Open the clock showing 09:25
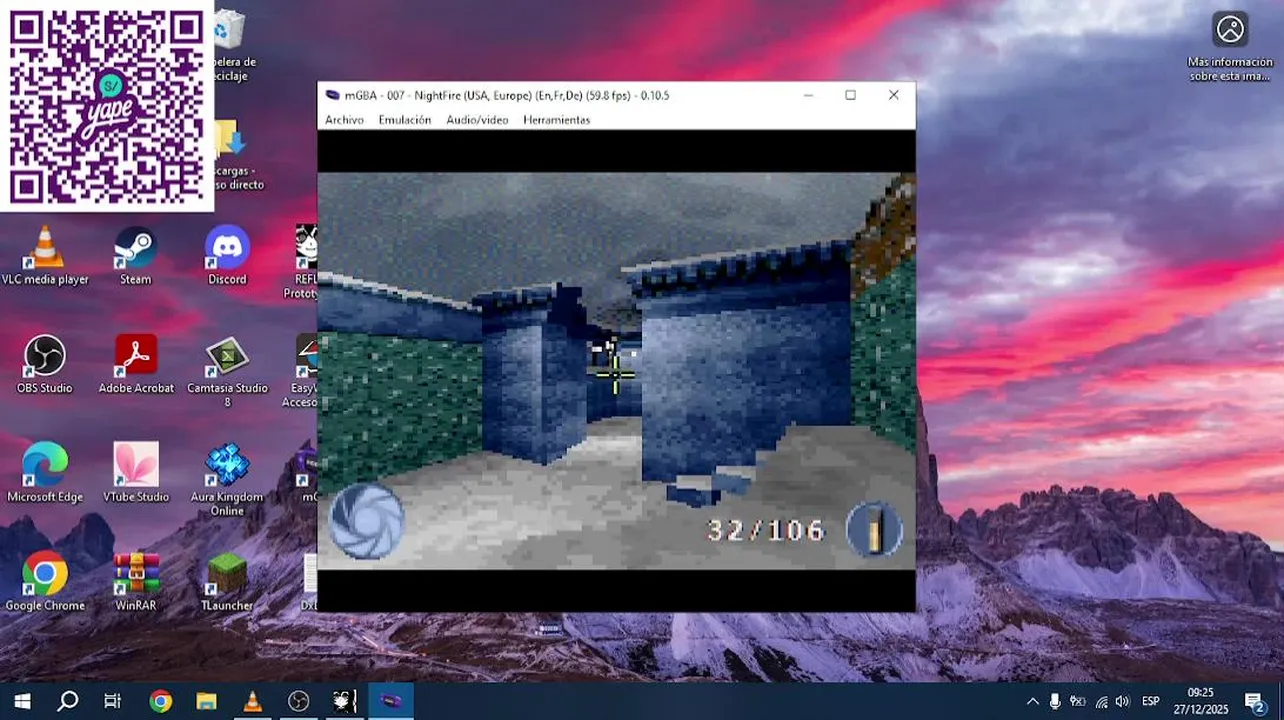The image size is (1284, 720). click(1200, 701)
